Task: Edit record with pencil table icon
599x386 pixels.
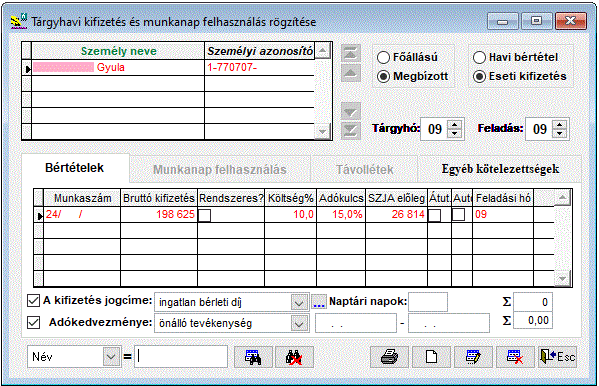Action: pyautogui.click(x=473, y=357)
